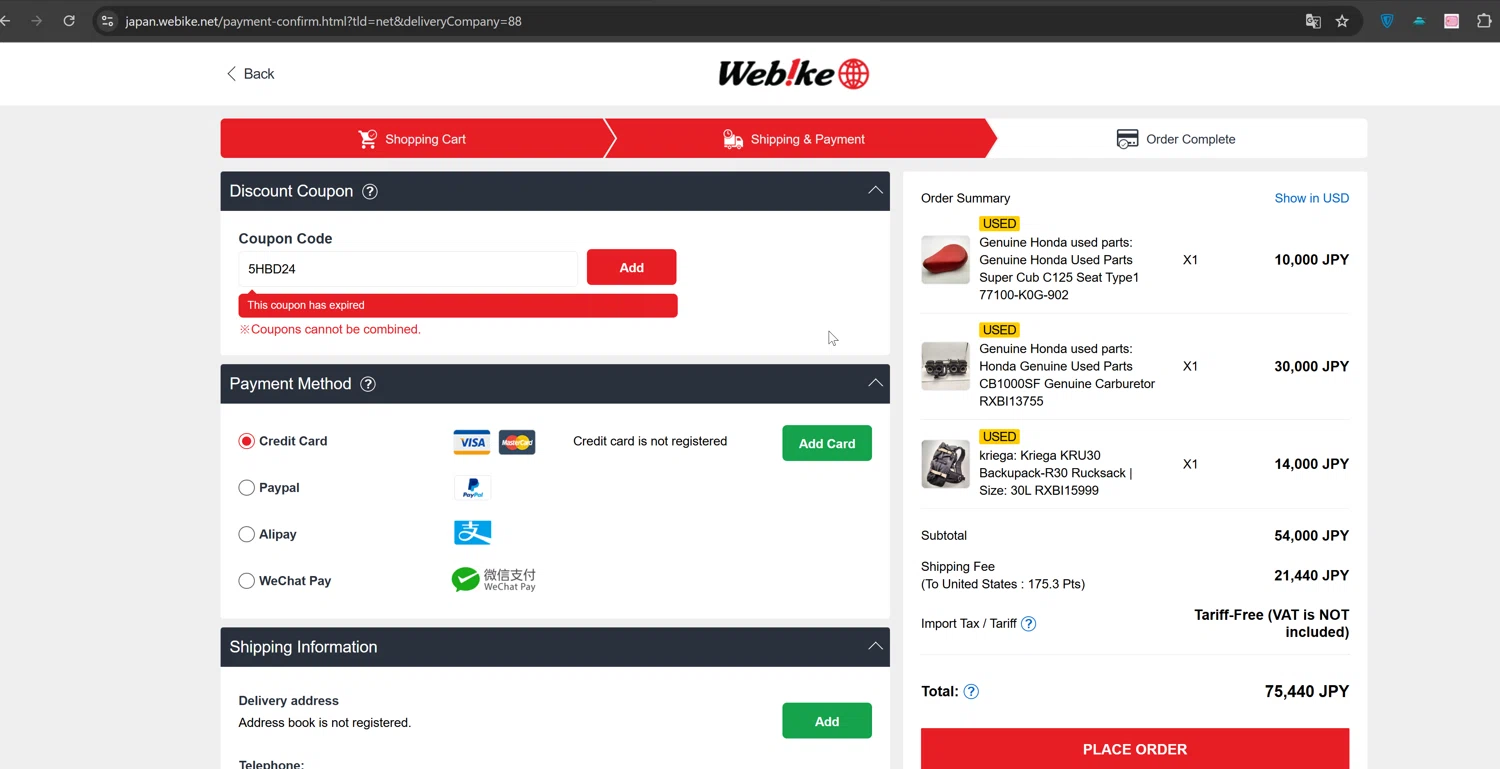The width and height of the screenshot is (1500, 769).
Task: Click the browser address bar URL
Action: [x=323, y=21]
